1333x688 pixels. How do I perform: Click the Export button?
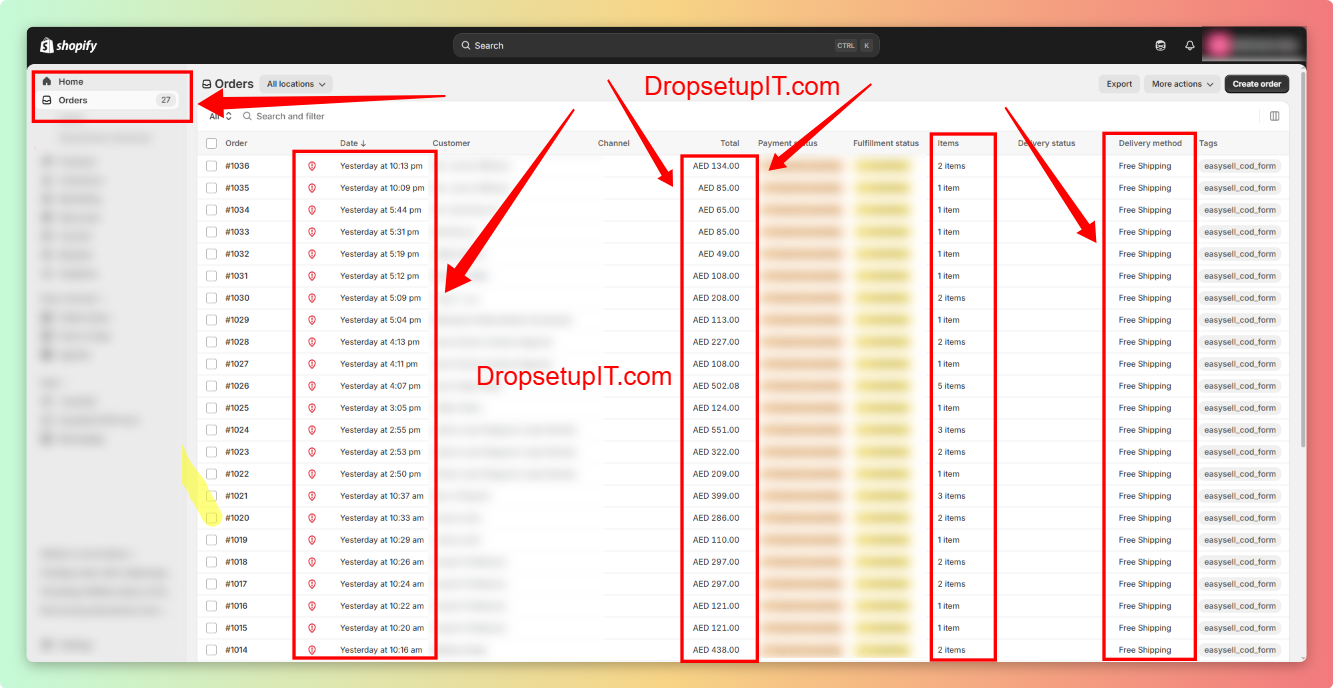[x=1119, y=84]
